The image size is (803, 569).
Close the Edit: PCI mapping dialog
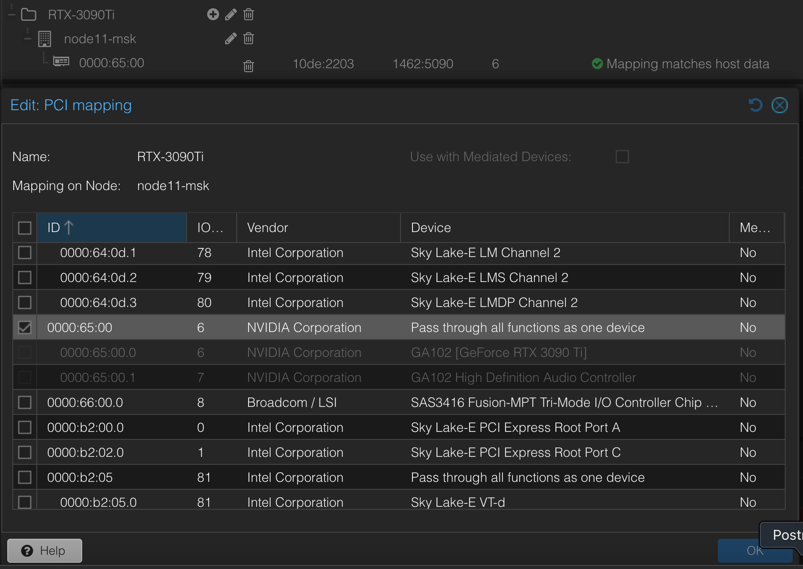click(x=780, y=105)
